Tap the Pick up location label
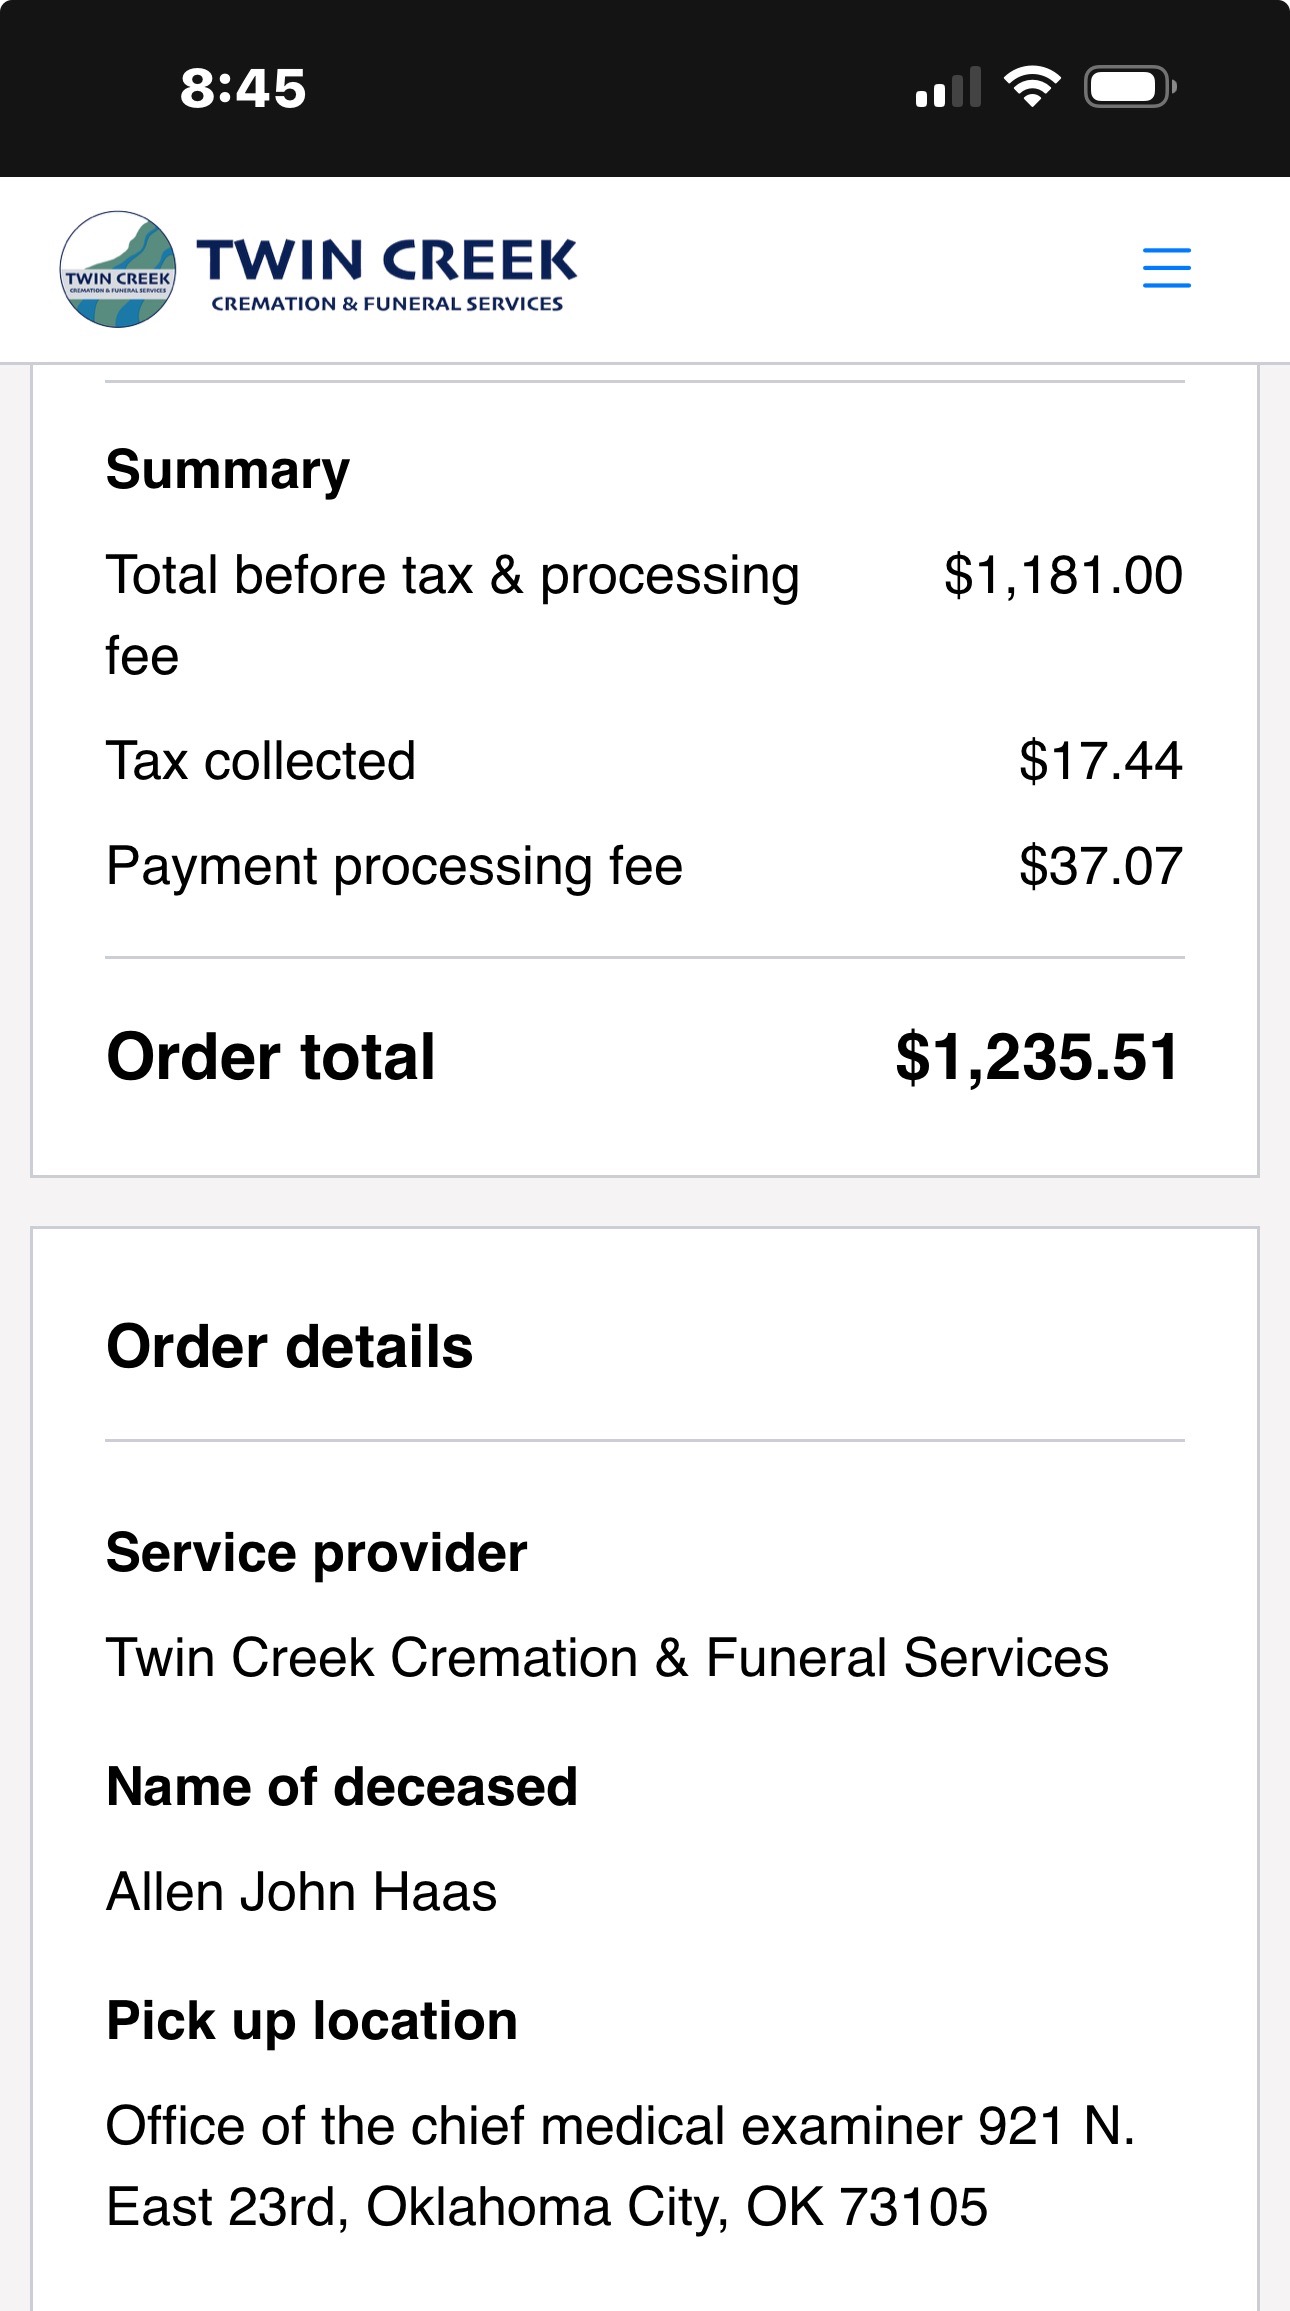 [x=312, y=2021]
